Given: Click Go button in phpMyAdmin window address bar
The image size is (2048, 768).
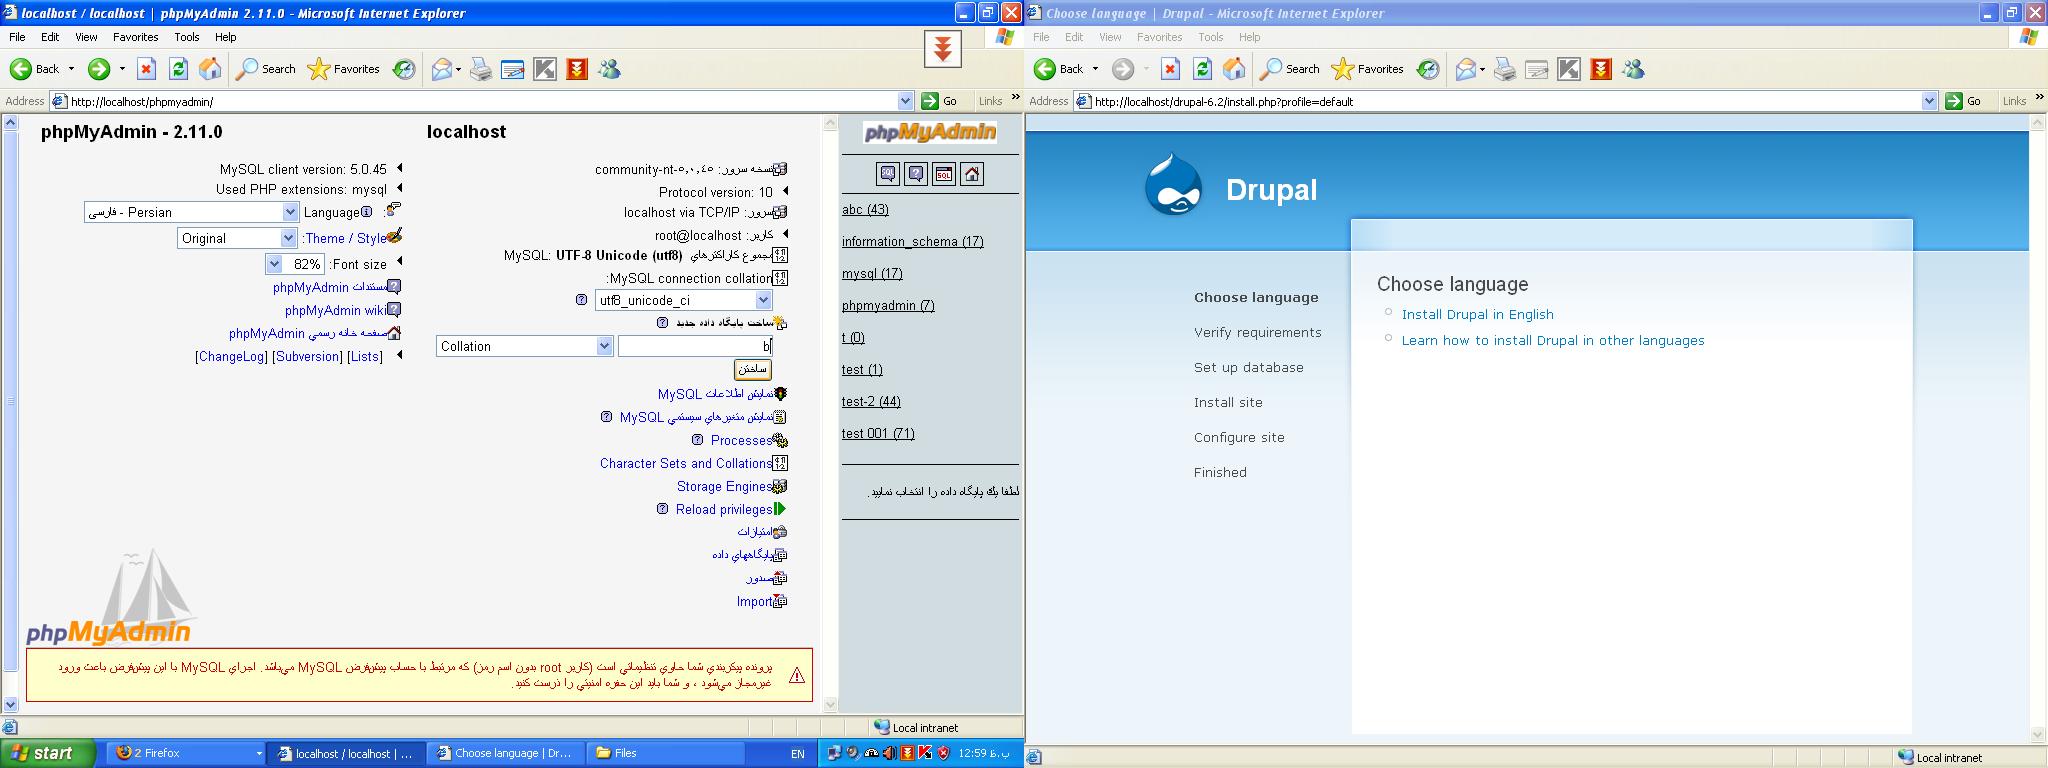Looking at the screenshot, I should tap(940, 101).
